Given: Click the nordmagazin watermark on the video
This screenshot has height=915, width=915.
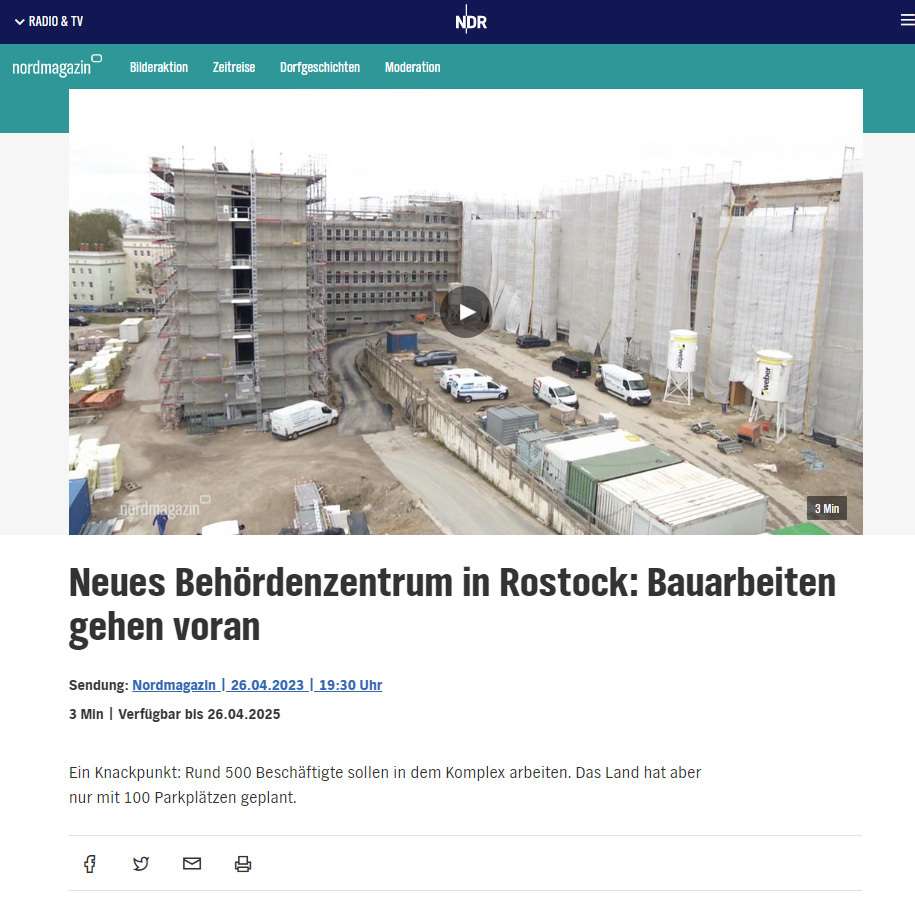Looking at the screenshot, I should click(158, 508).
